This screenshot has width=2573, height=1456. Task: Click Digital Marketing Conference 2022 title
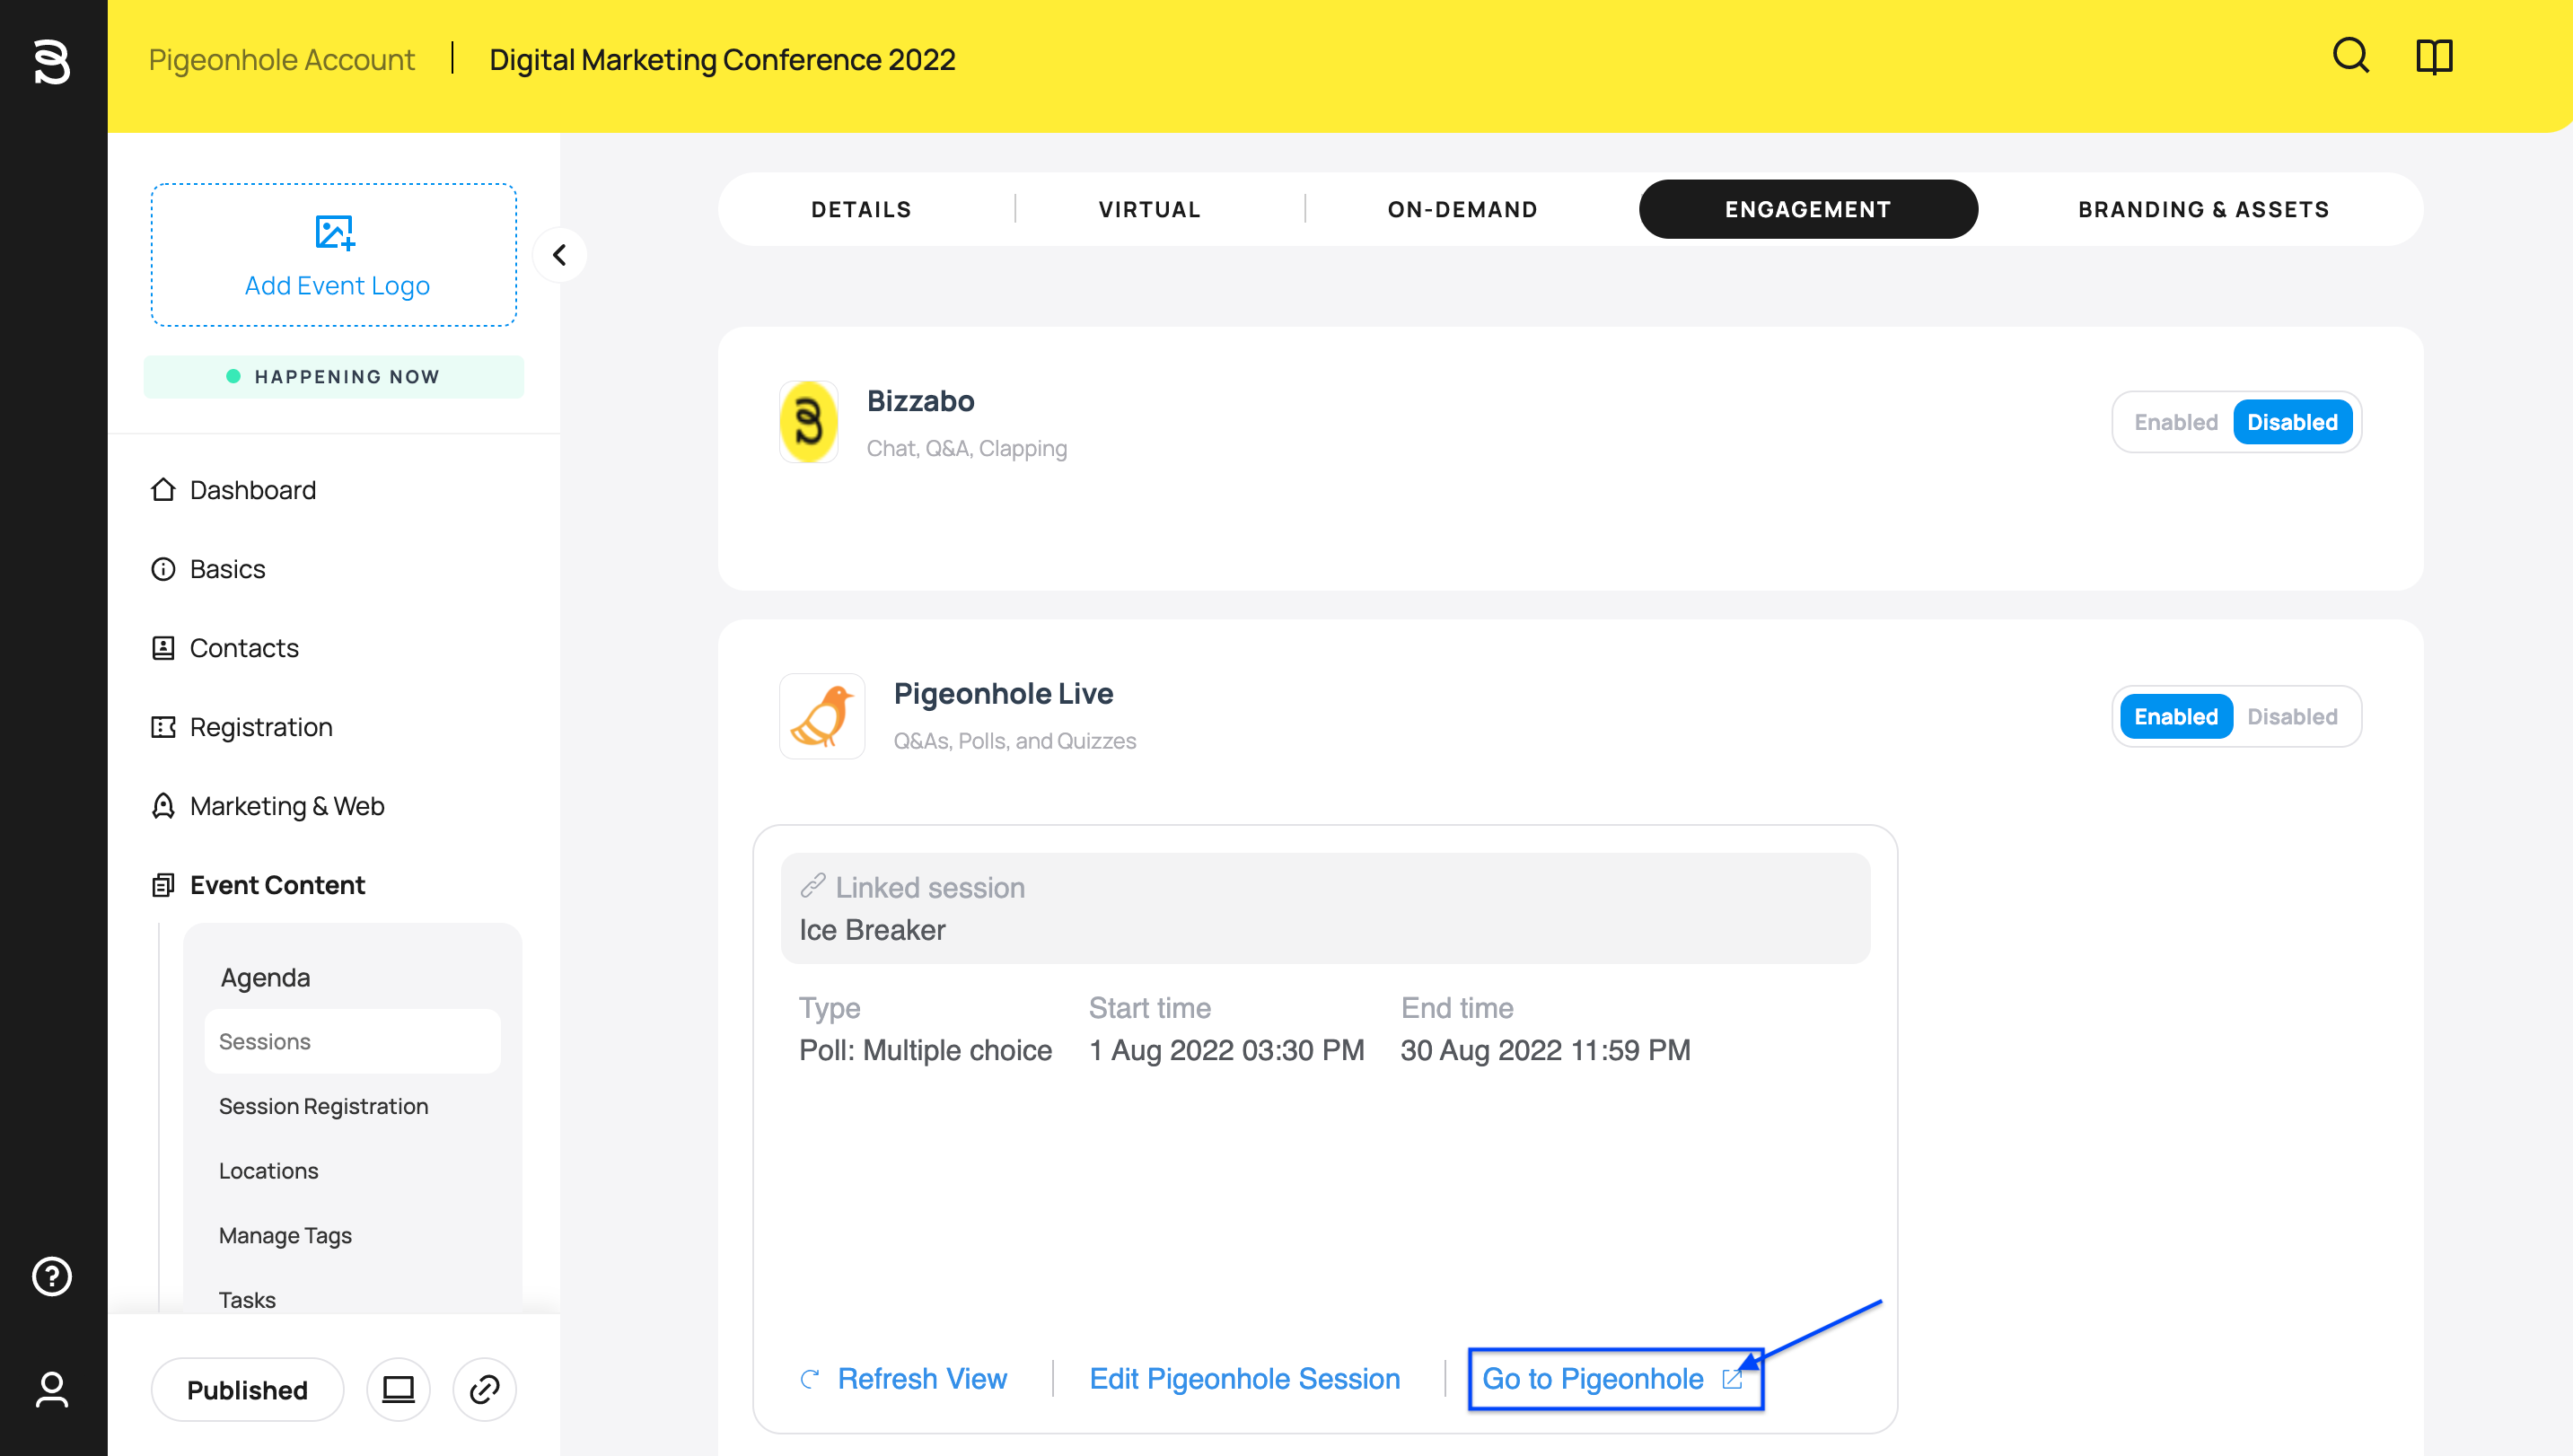pyautogui.click(x=722, y=59)
